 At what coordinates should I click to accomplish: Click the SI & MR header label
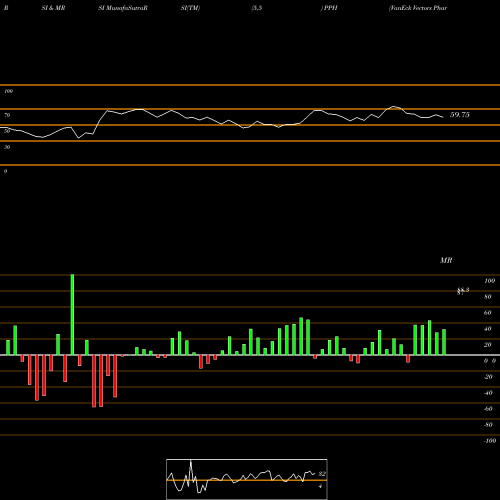(53, 8)
